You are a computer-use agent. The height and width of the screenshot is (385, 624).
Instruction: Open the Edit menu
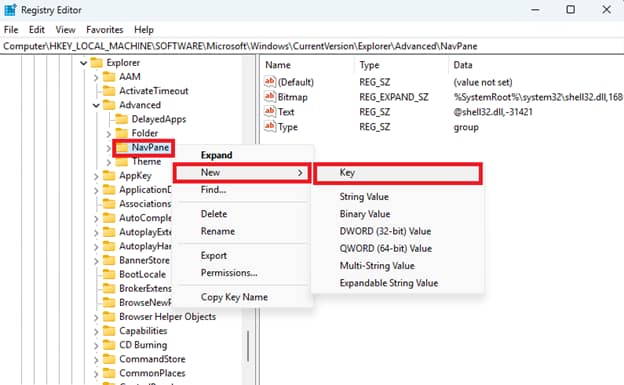coord(37,30)
